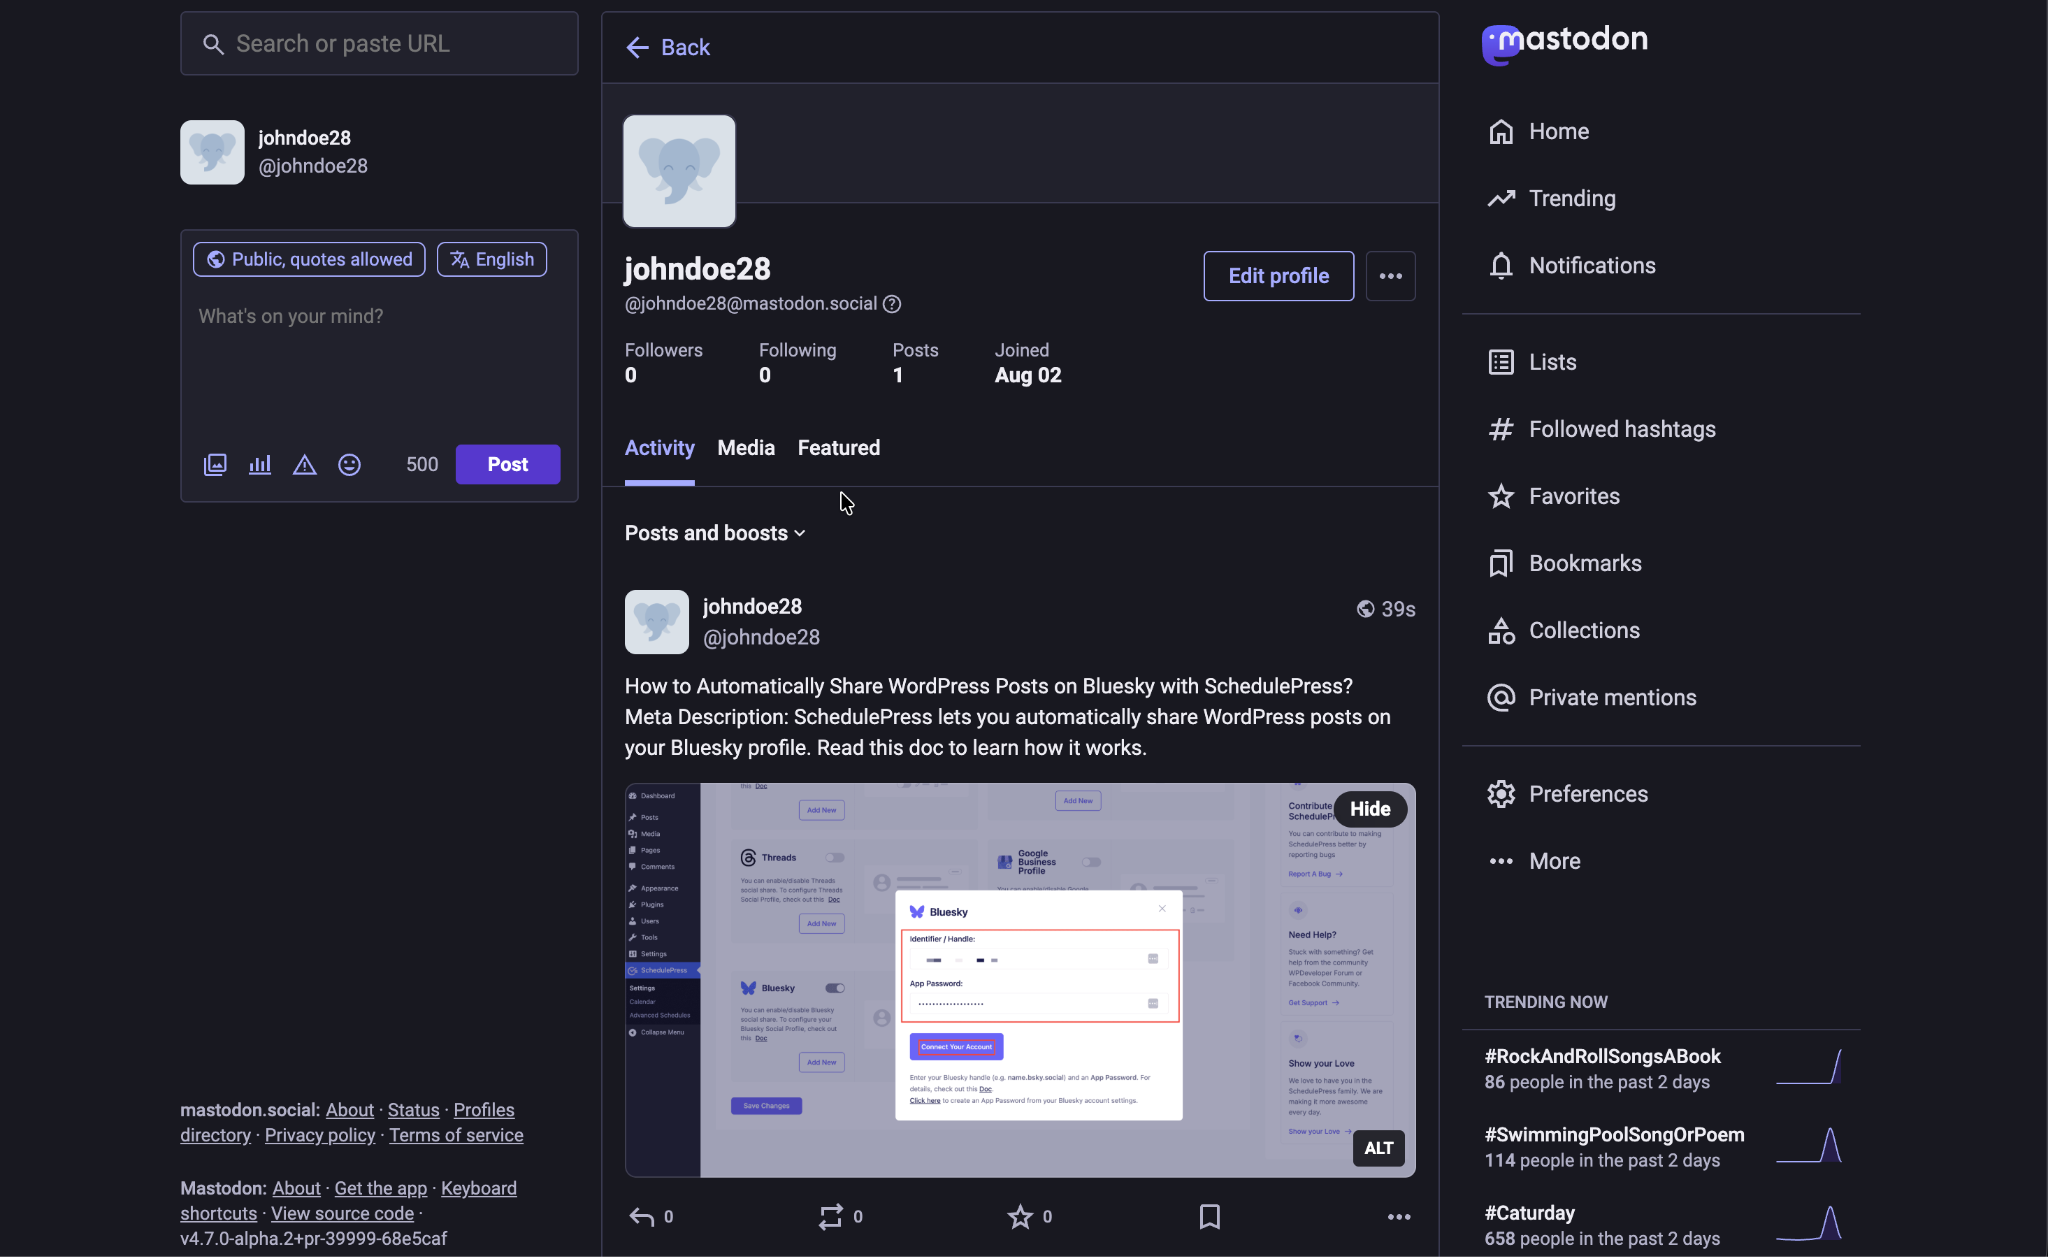Click handle info question mark icon
The width and height of the screenshot is (2048, 1257).
[892, 304]
